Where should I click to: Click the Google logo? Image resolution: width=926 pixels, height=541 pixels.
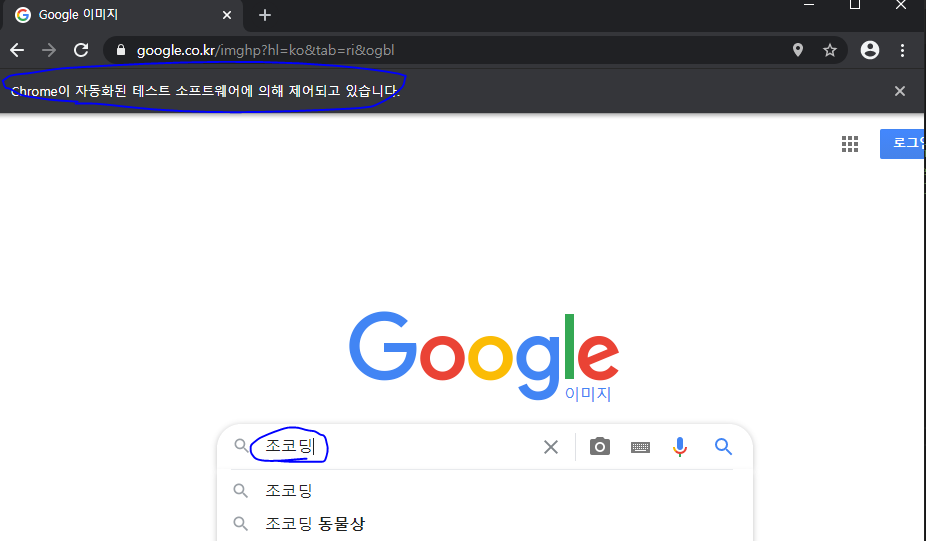(483, 355)
